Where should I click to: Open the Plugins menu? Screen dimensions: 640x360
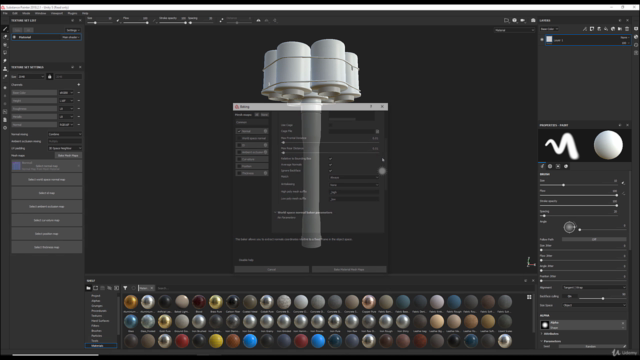tap(72, 13)
